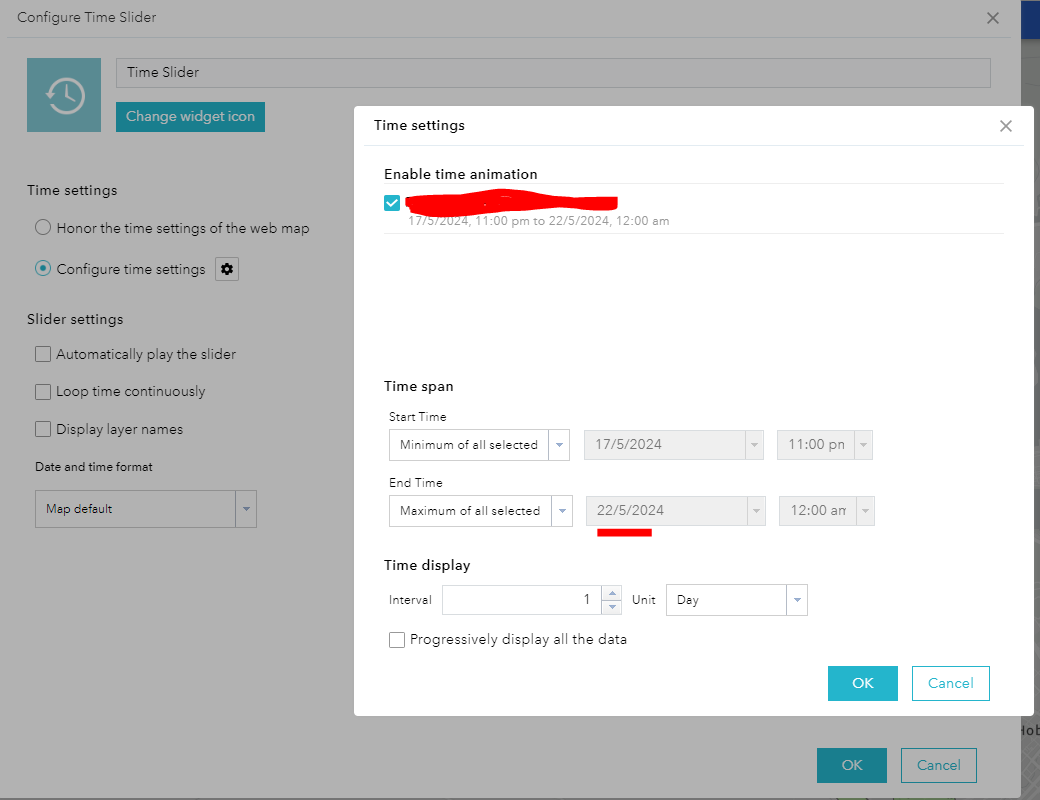Image resolution: width=1040 pixels, height=800 pixels.
Task: Close the Time settings dialog
Action: pos(1005,125)
